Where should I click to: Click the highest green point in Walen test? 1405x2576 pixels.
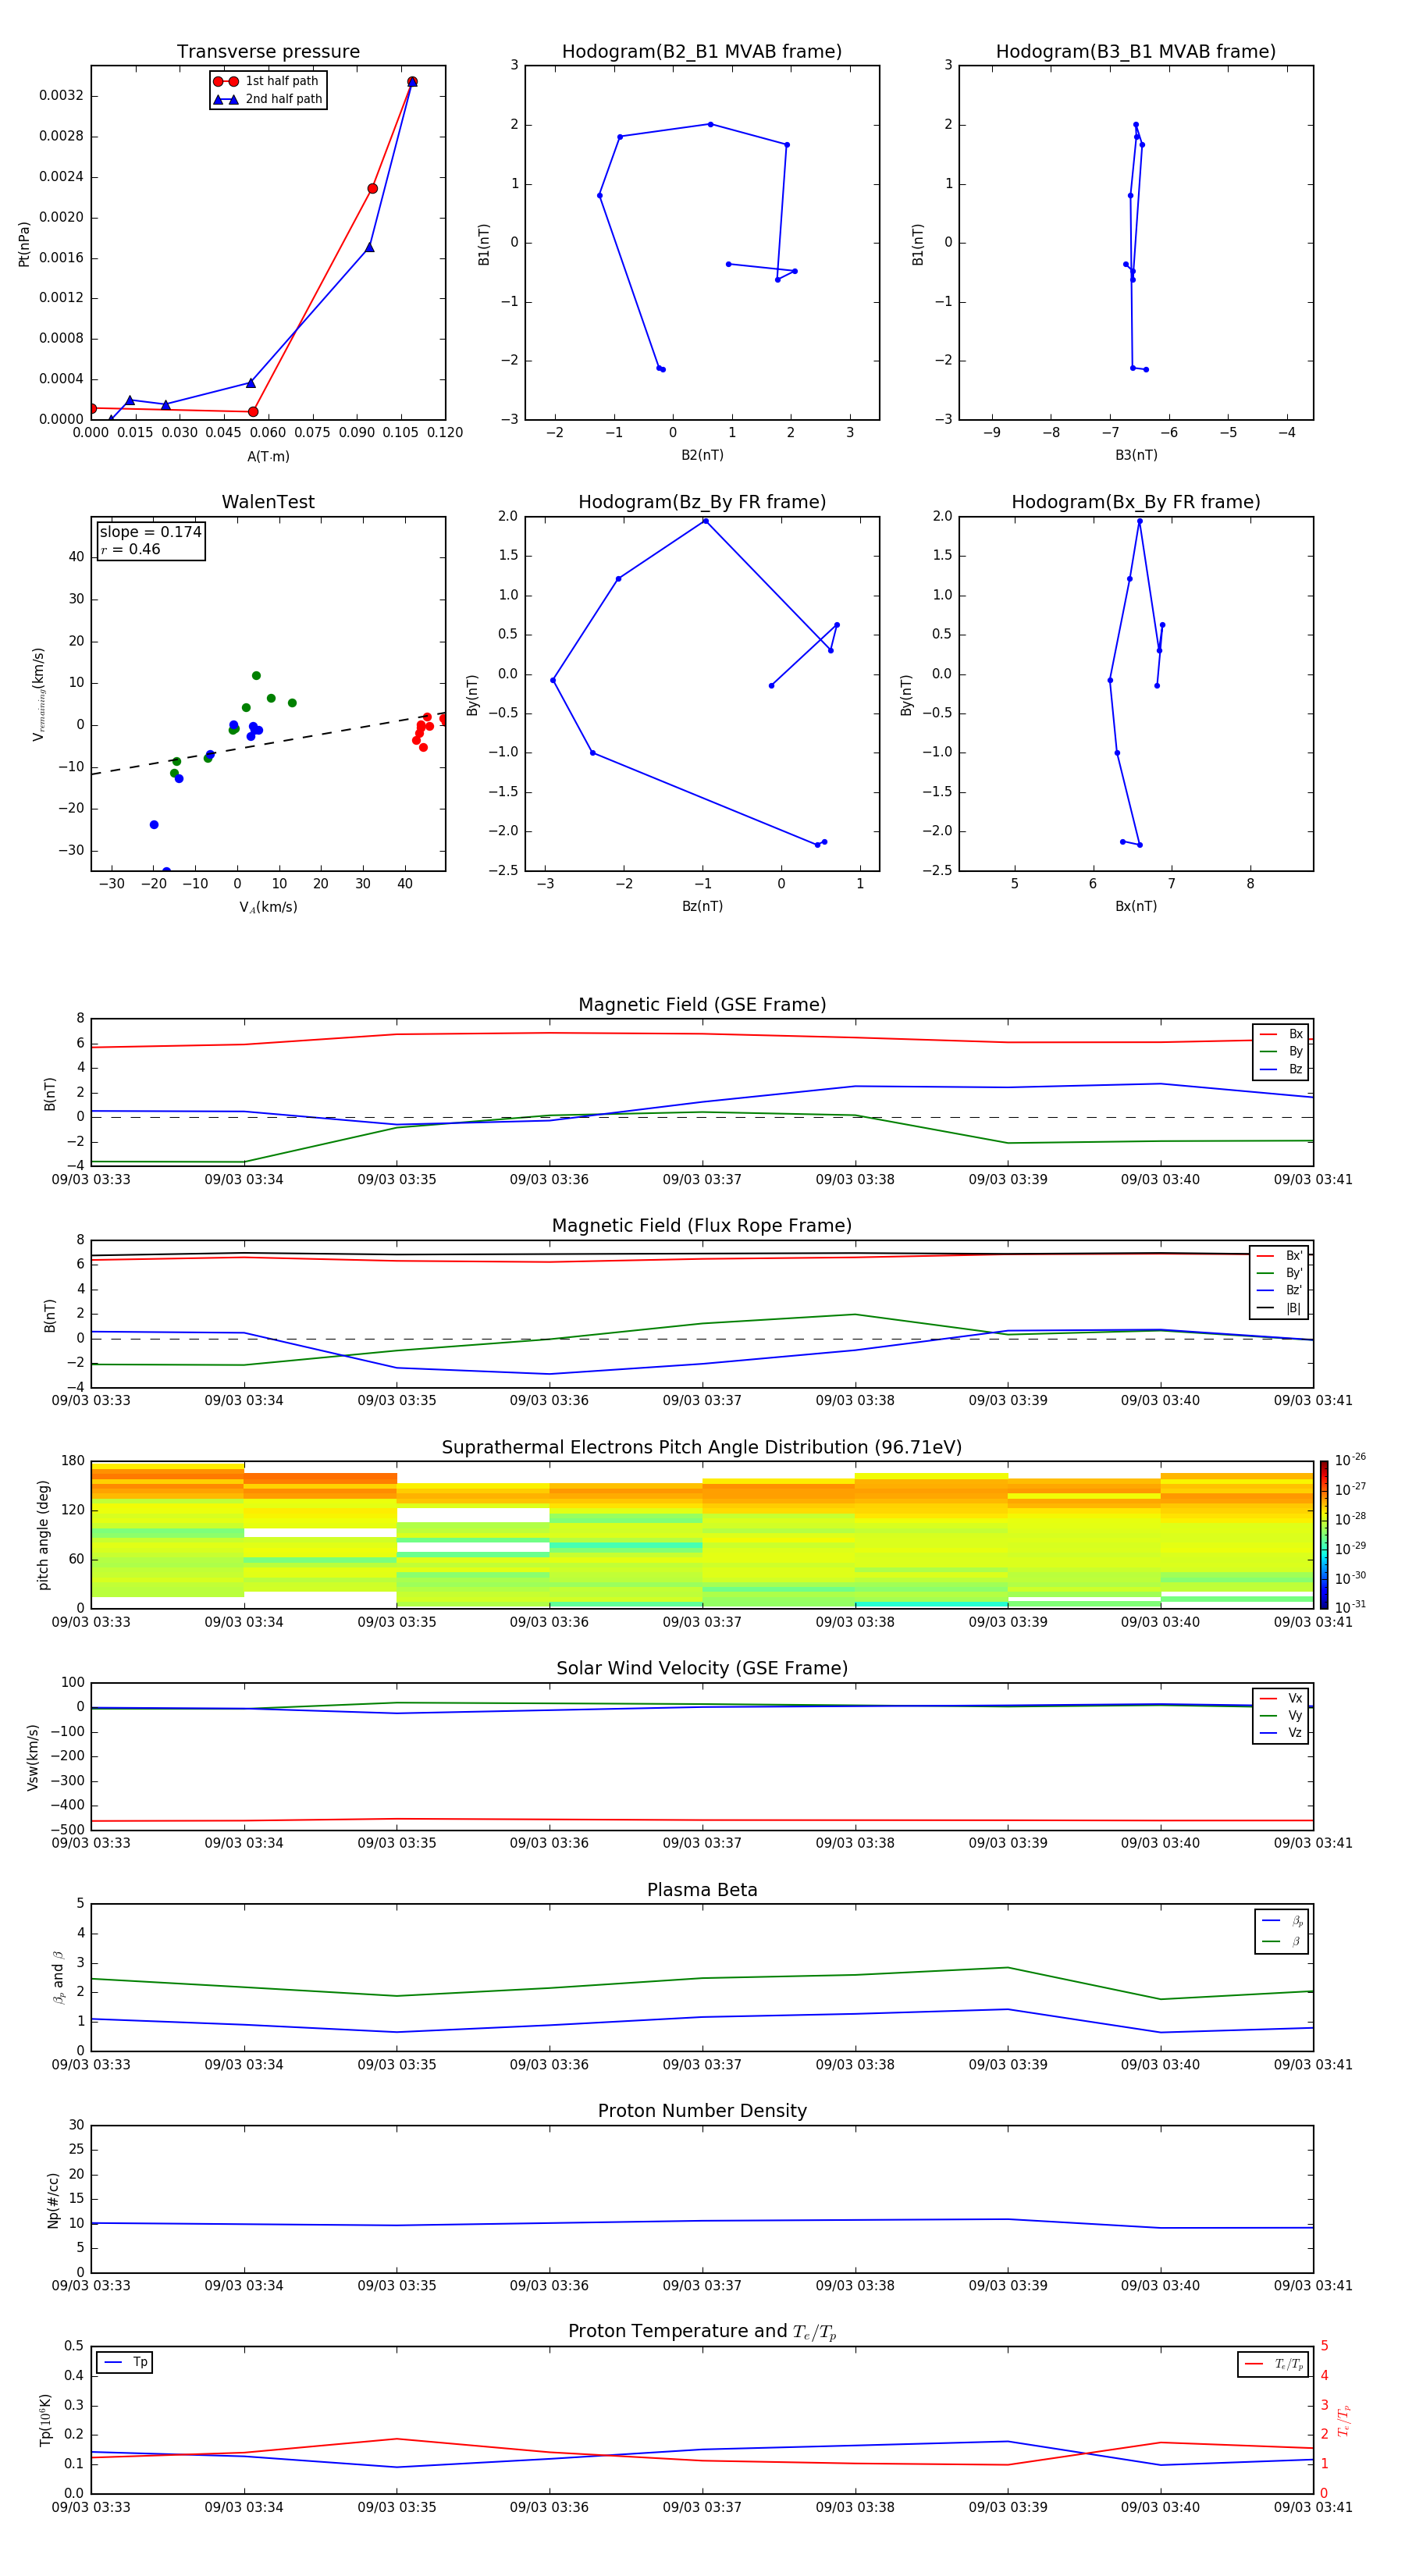point(256,676)
